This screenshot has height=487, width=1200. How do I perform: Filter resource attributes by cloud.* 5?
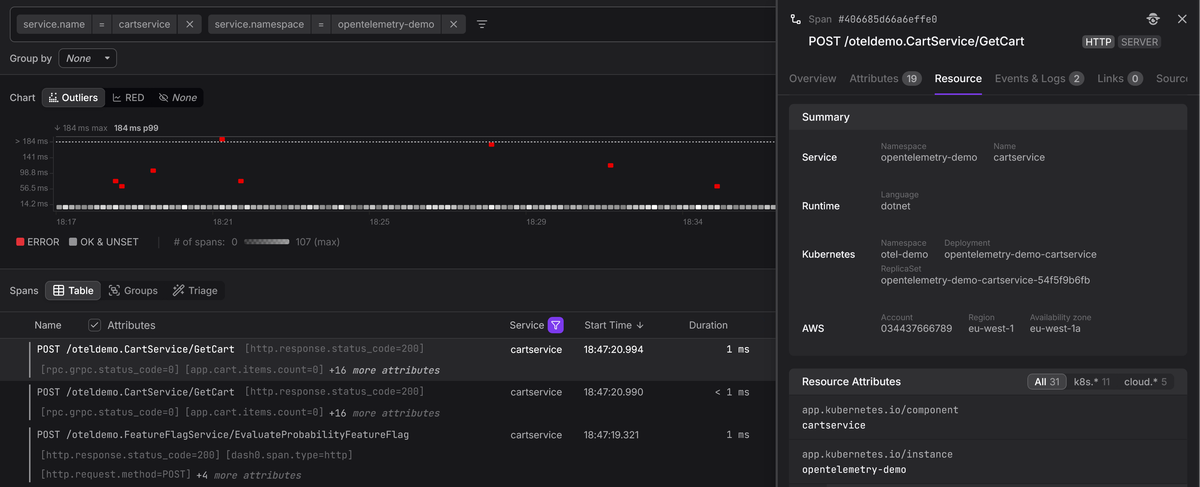[1145, 382]
